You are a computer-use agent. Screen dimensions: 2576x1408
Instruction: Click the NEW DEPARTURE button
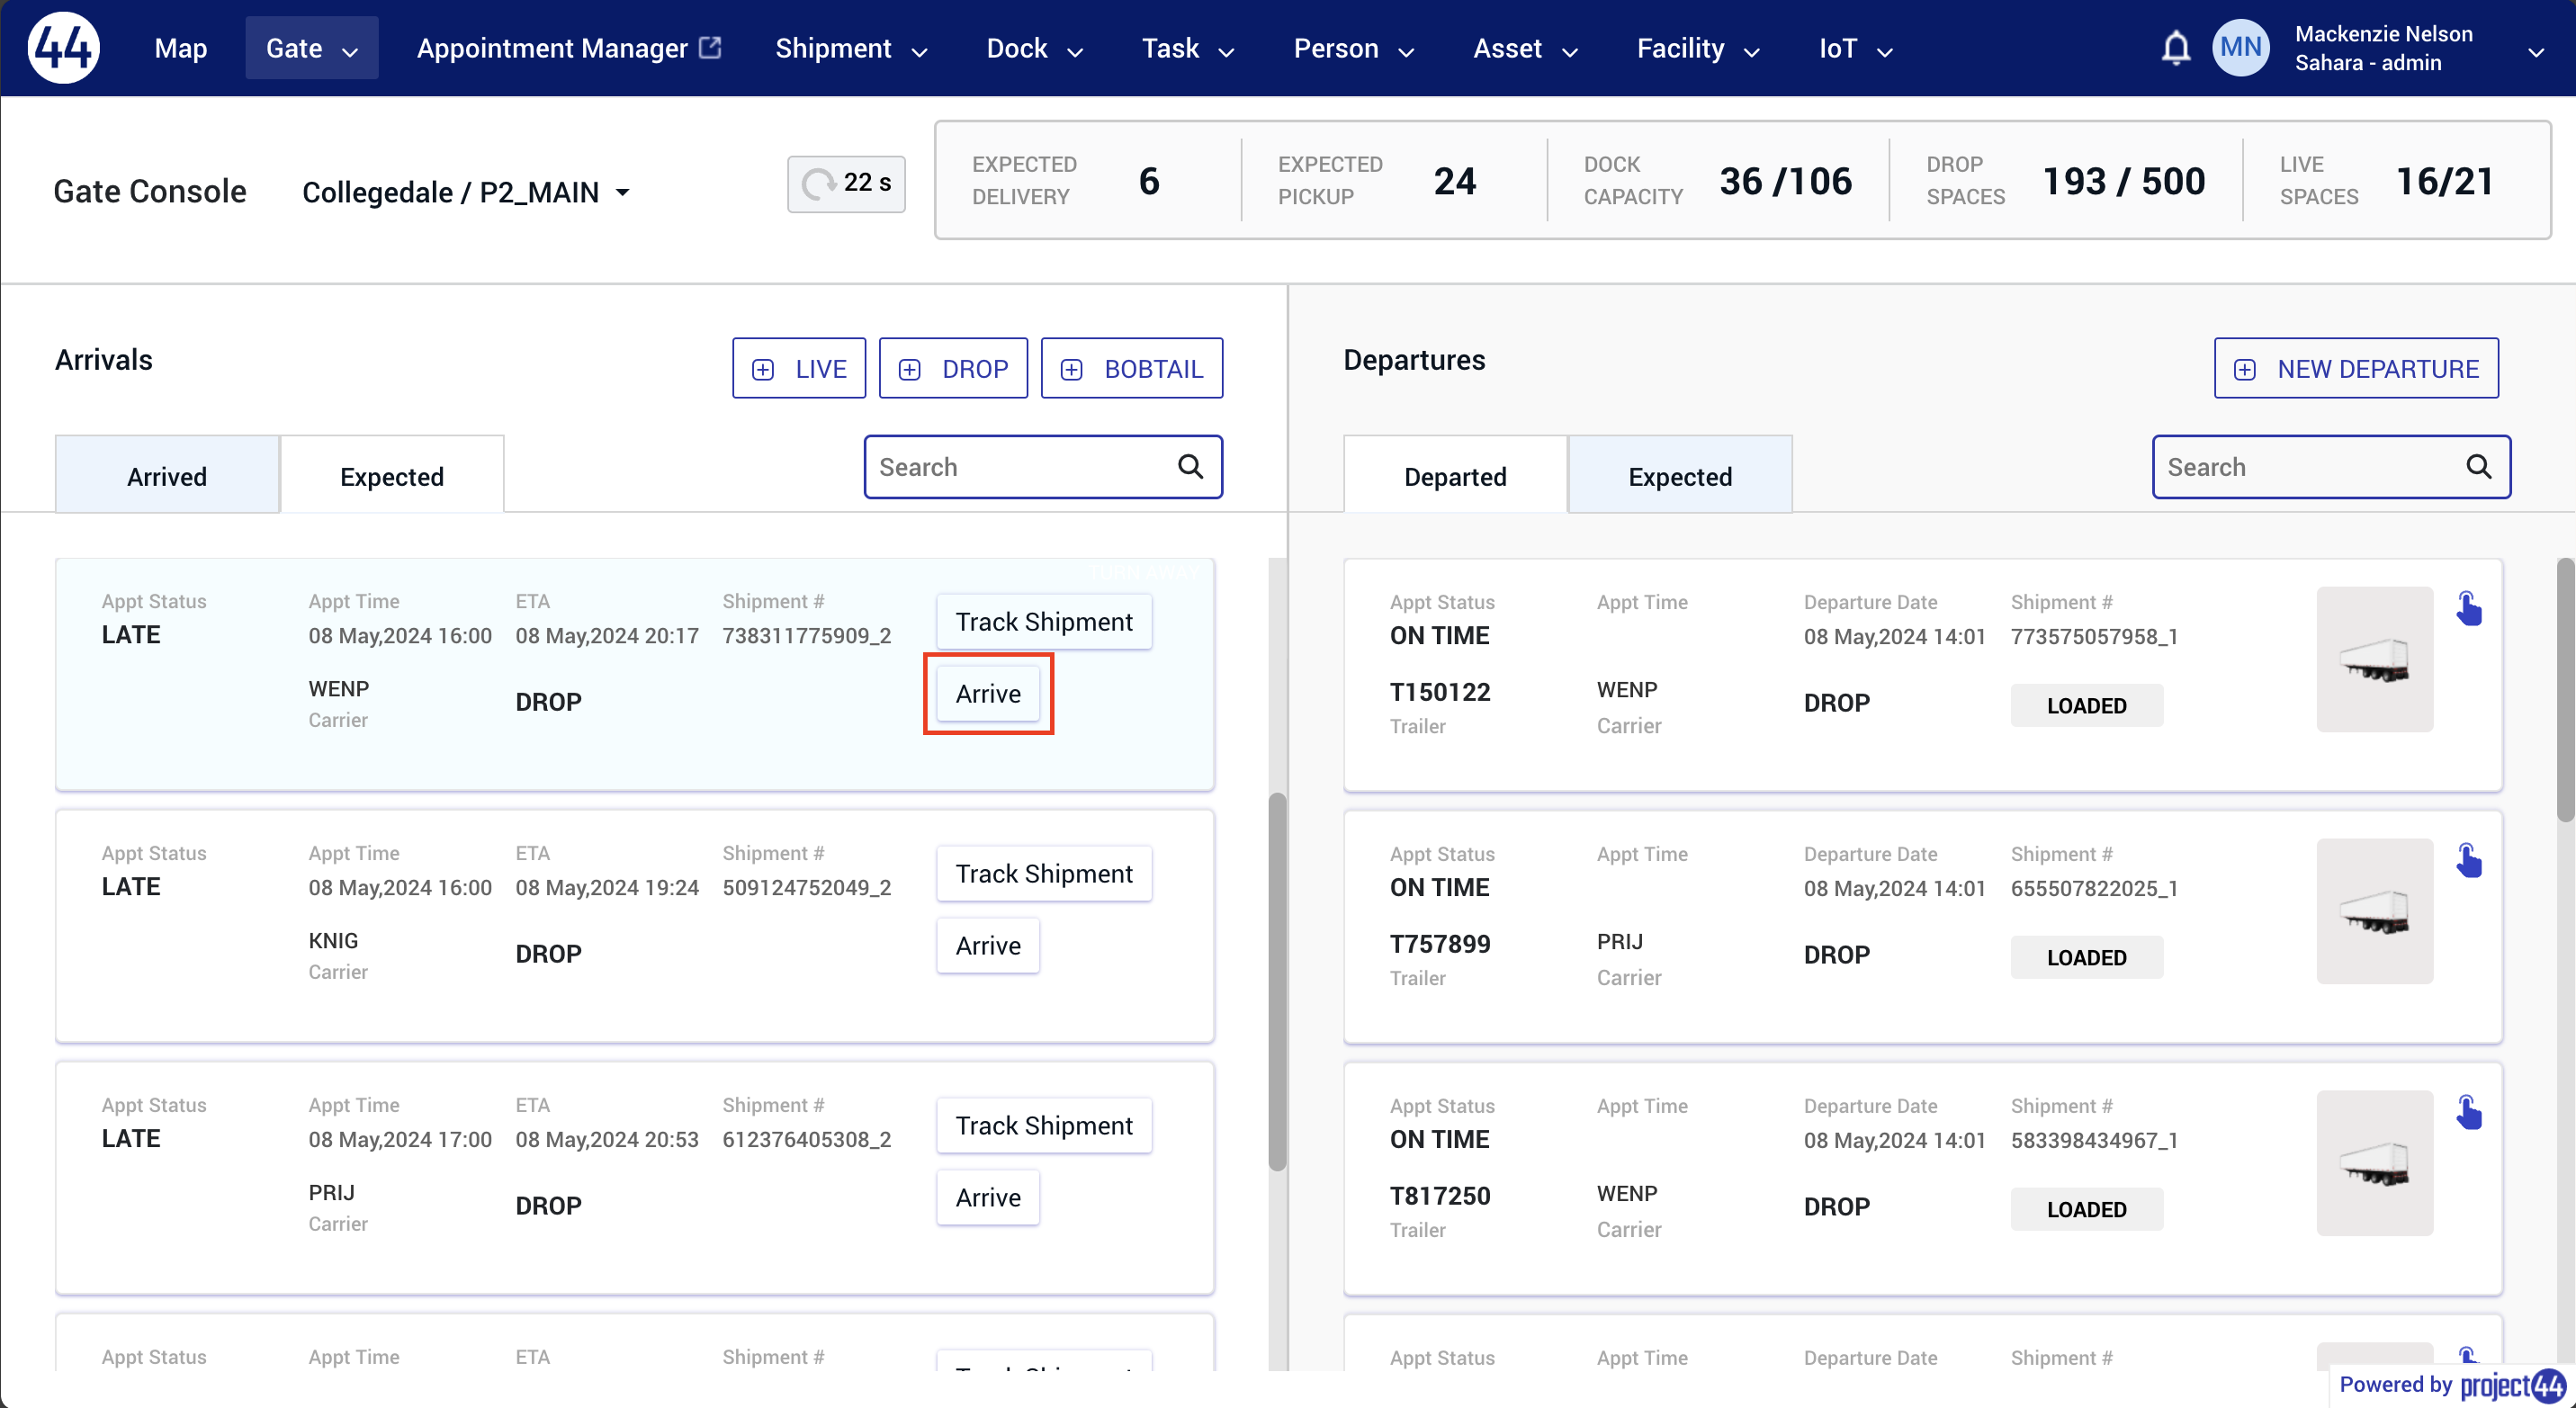click(2356, 368)
